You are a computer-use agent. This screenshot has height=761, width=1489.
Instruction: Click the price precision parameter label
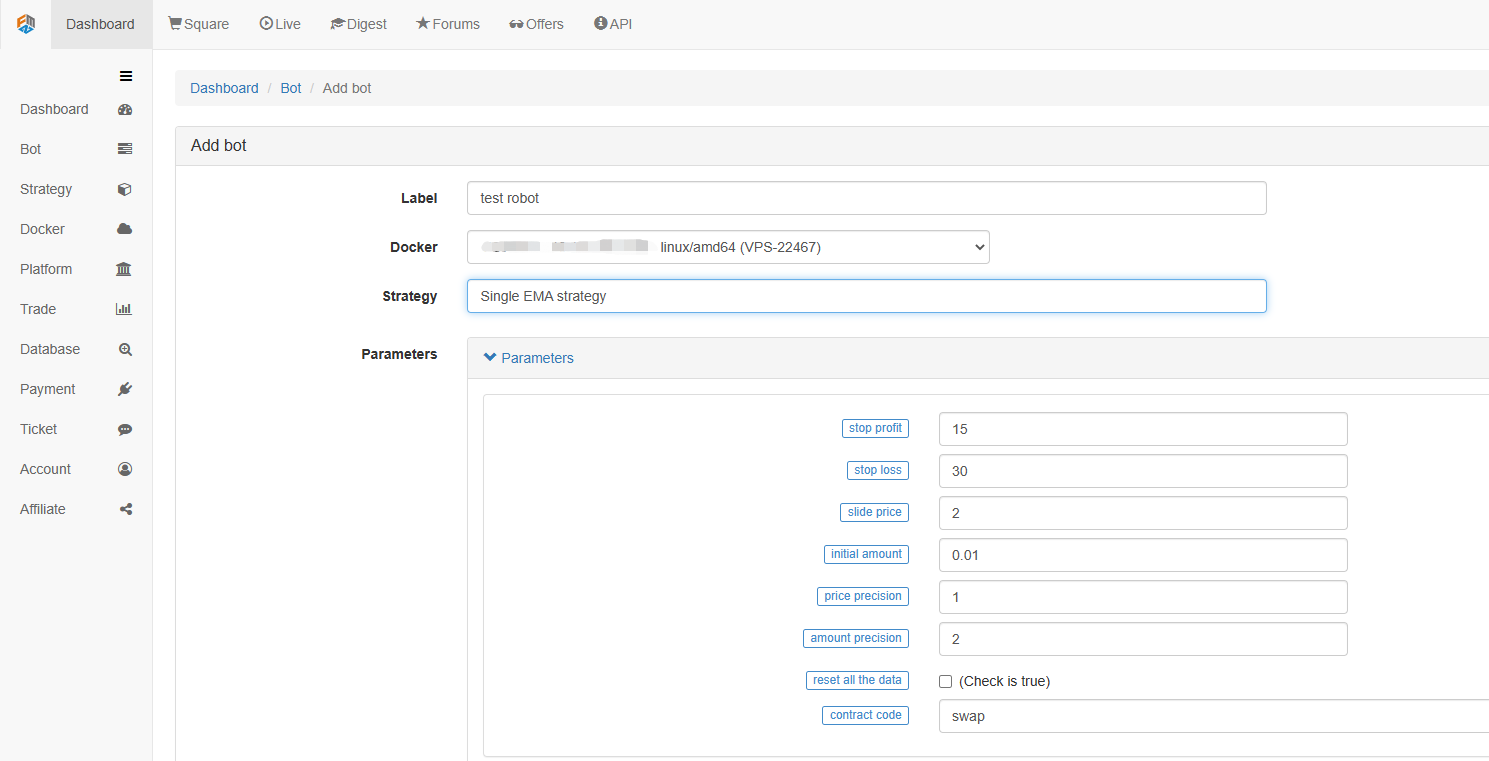click(863, 596)
